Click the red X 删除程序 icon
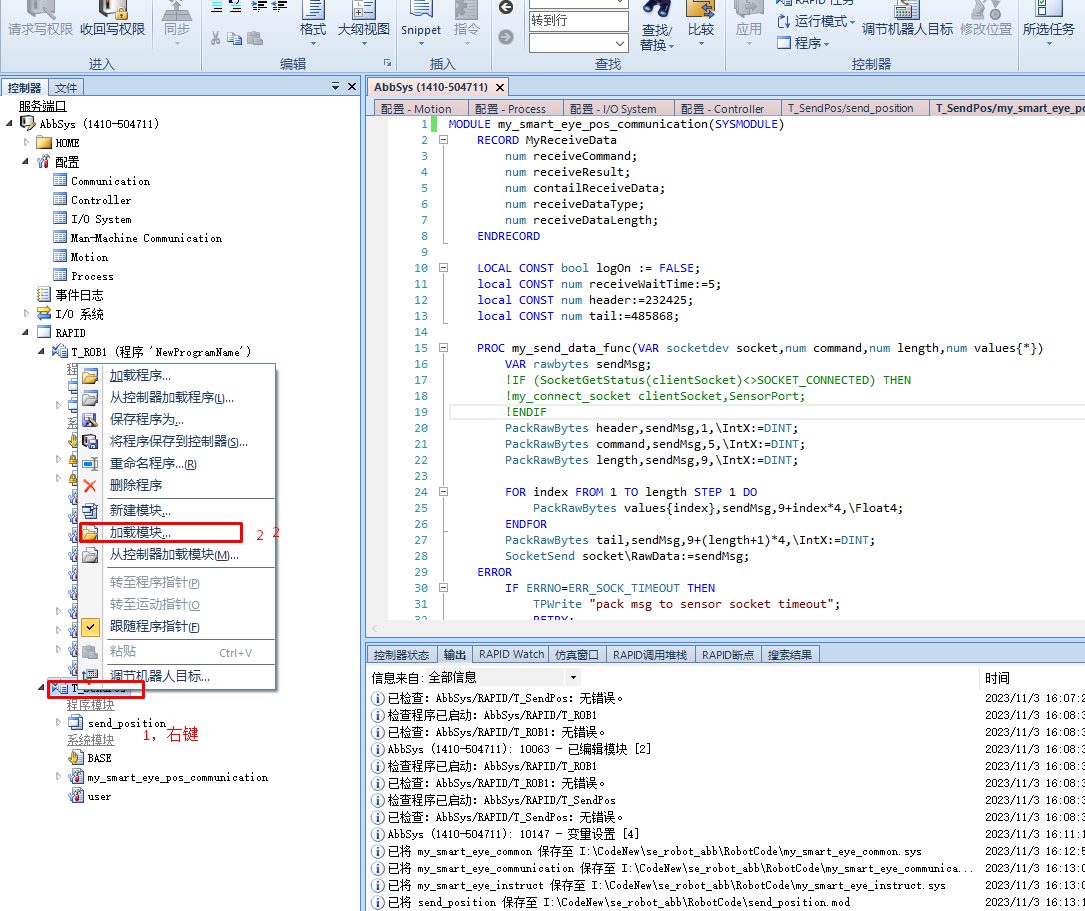1085x911 pixels. [90, 486]
